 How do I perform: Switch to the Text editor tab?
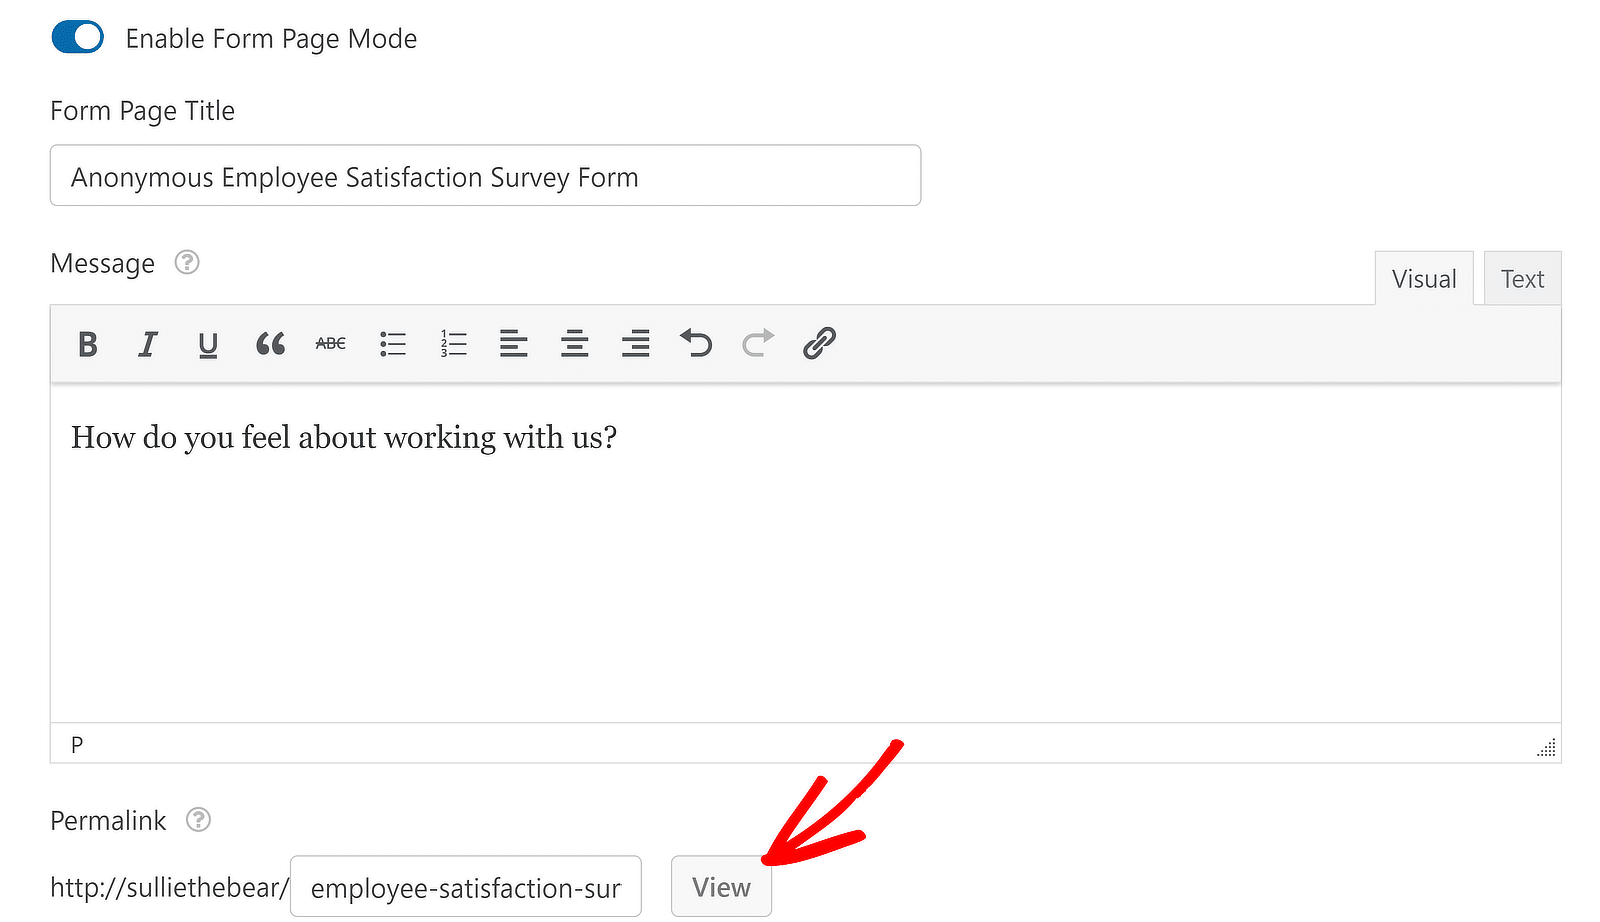[1522, 279]
